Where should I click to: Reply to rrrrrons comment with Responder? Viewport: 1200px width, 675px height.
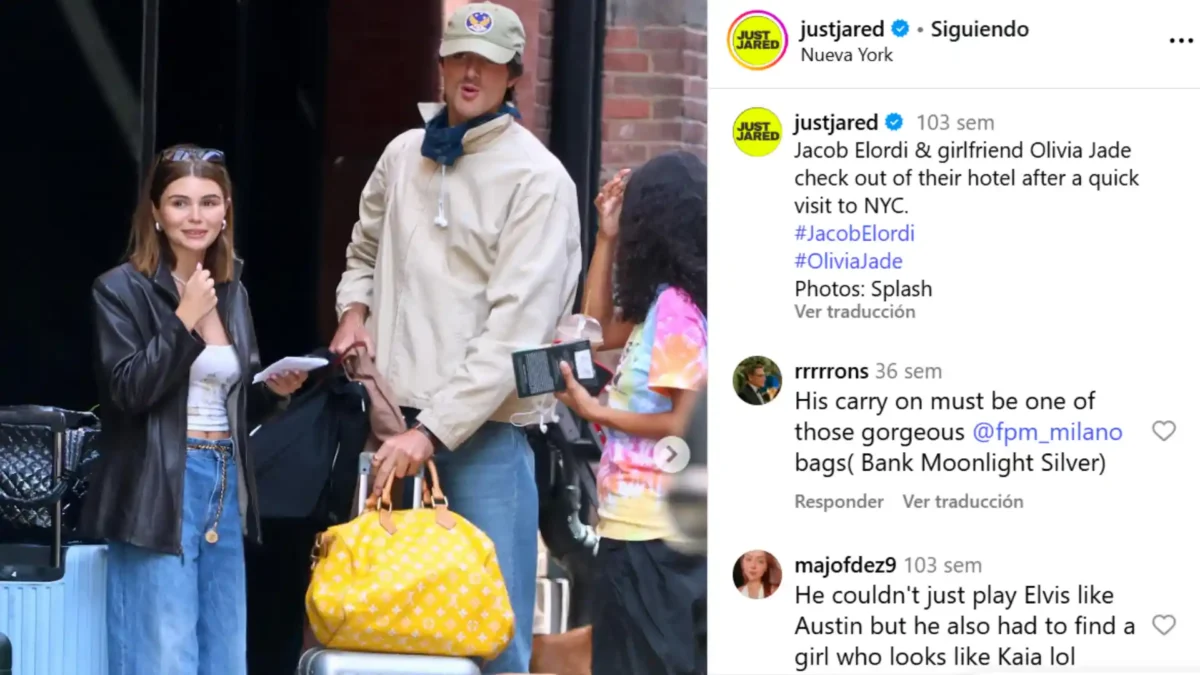839,502
